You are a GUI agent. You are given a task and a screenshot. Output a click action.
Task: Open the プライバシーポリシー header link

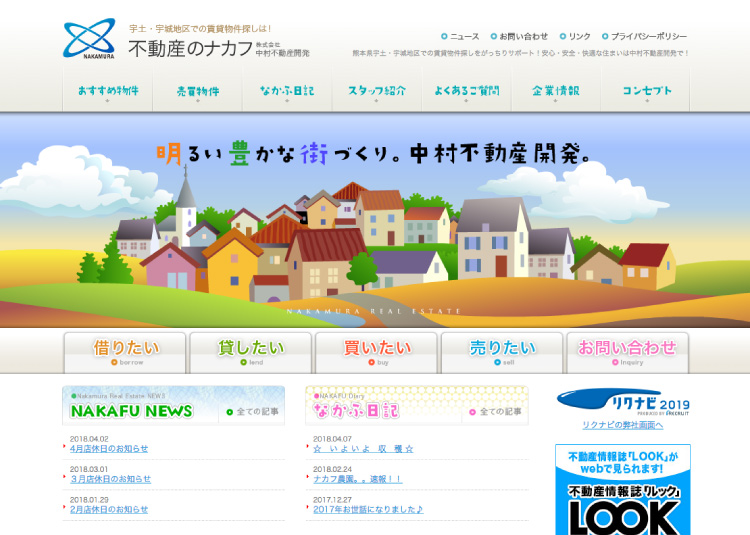click(649, 36)
